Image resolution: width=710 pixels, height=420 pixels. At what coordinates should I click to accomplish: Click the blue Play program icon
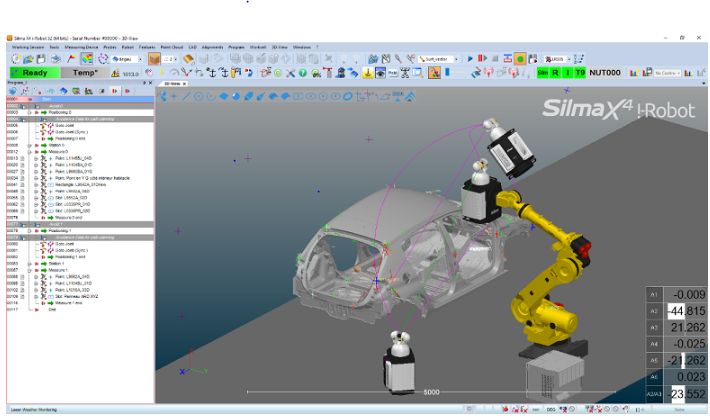tap(470, 59)
